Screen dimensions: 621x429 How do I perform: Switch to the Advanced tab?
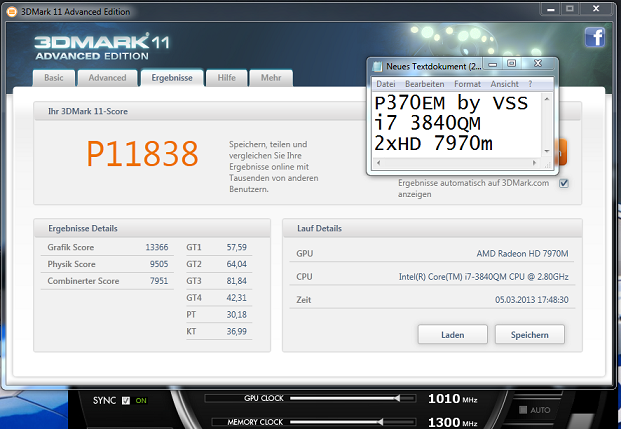pos(107,78)
